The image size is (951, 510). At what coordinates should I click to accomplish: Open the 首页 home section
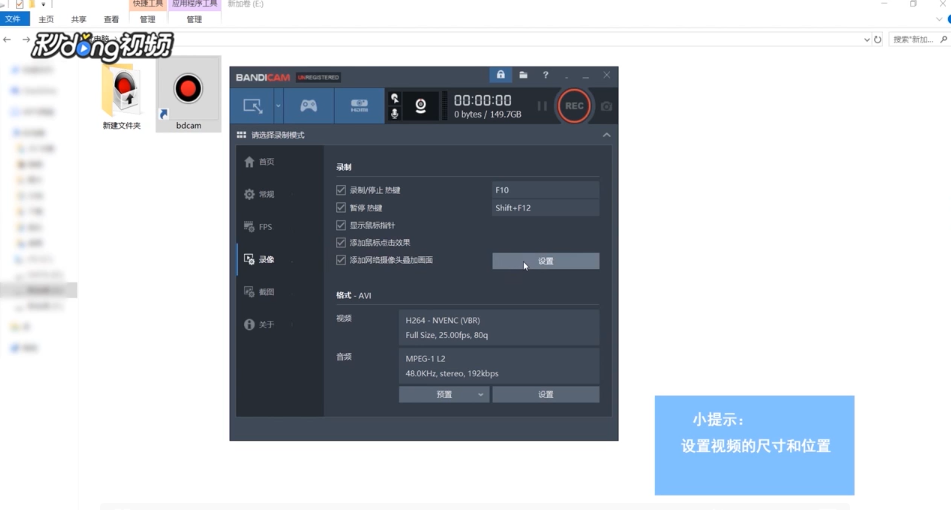267,162
